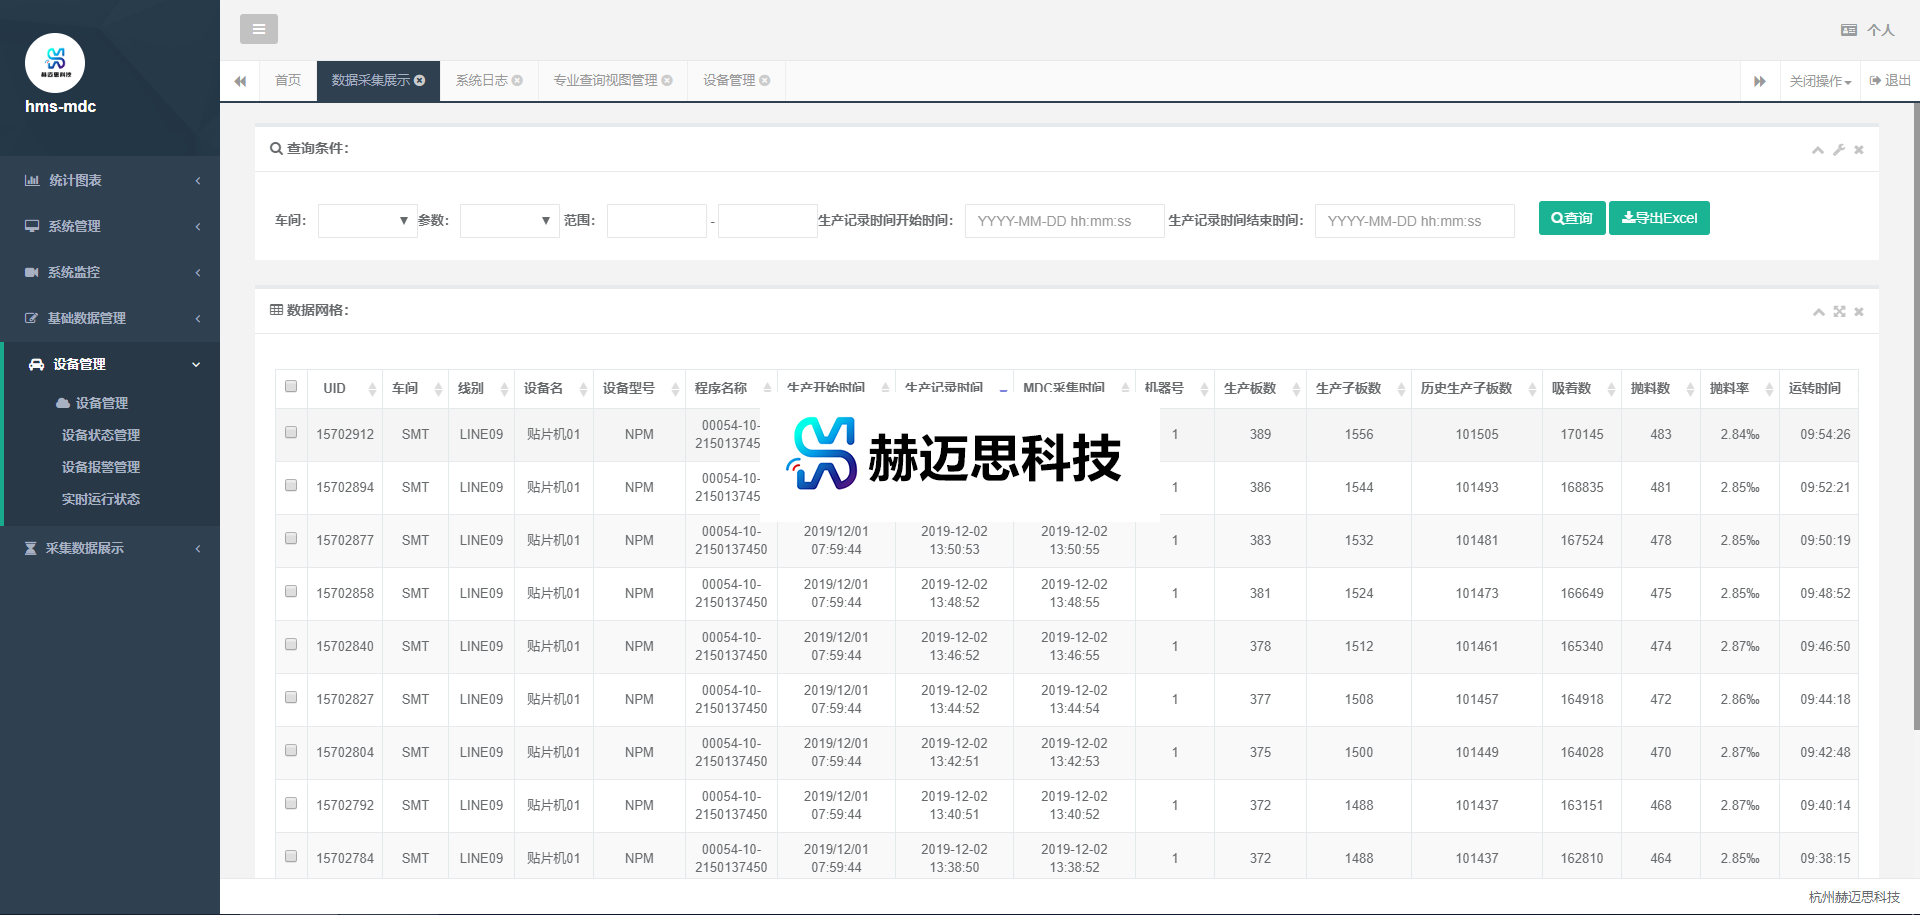Focus the second 范围 range input
Image resolution: width=1920 pixels, height=915 pixels.
(x=768, y=221)
